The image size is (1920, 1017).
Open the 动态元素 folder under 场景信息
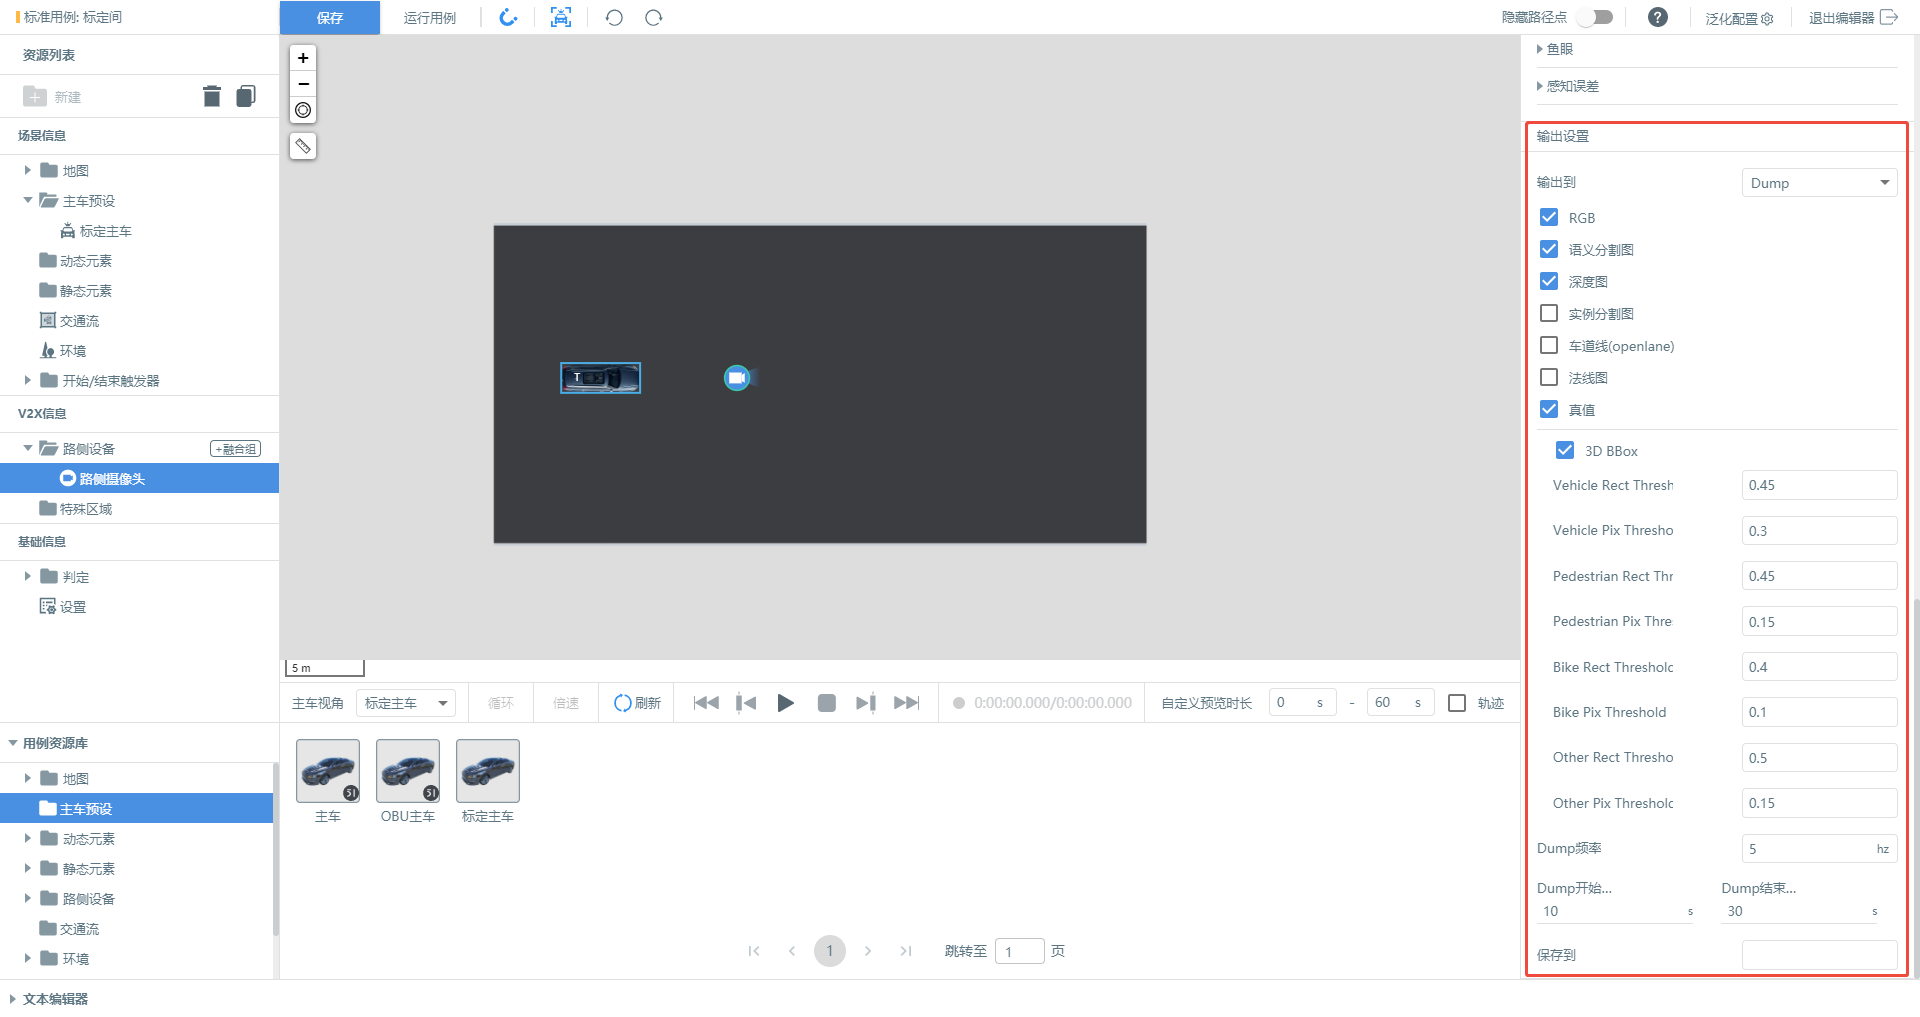click(x=76, y=261)
